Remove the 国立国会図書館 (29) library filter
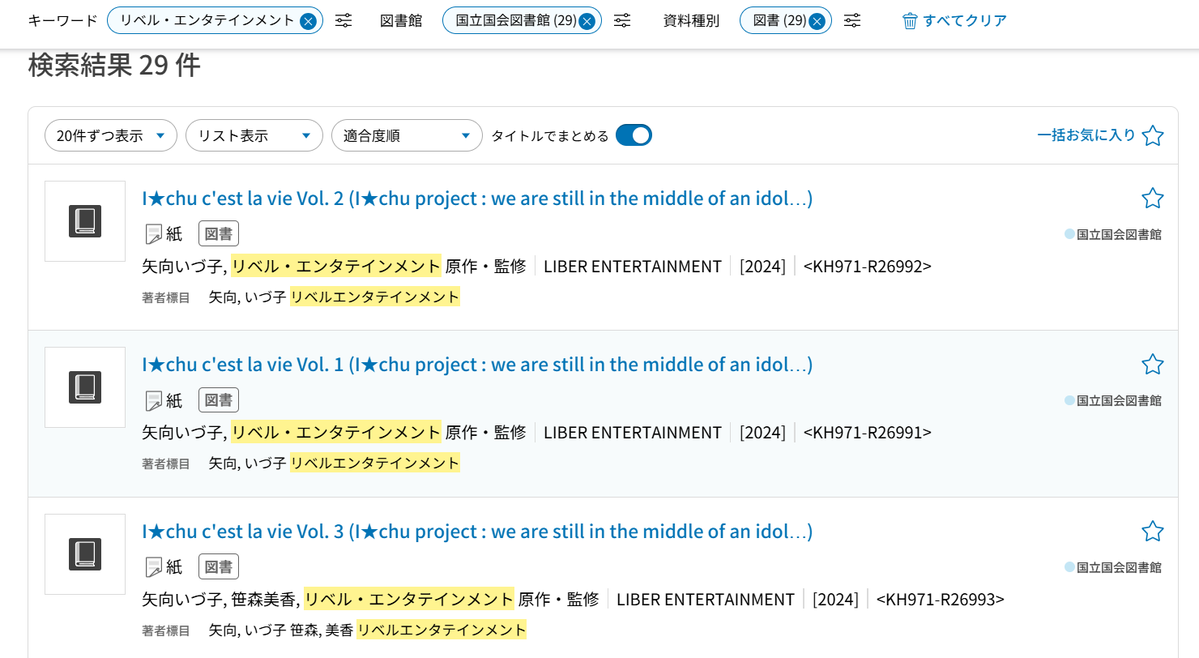Viewport: 1199px width, 658px height. [587, 21]
